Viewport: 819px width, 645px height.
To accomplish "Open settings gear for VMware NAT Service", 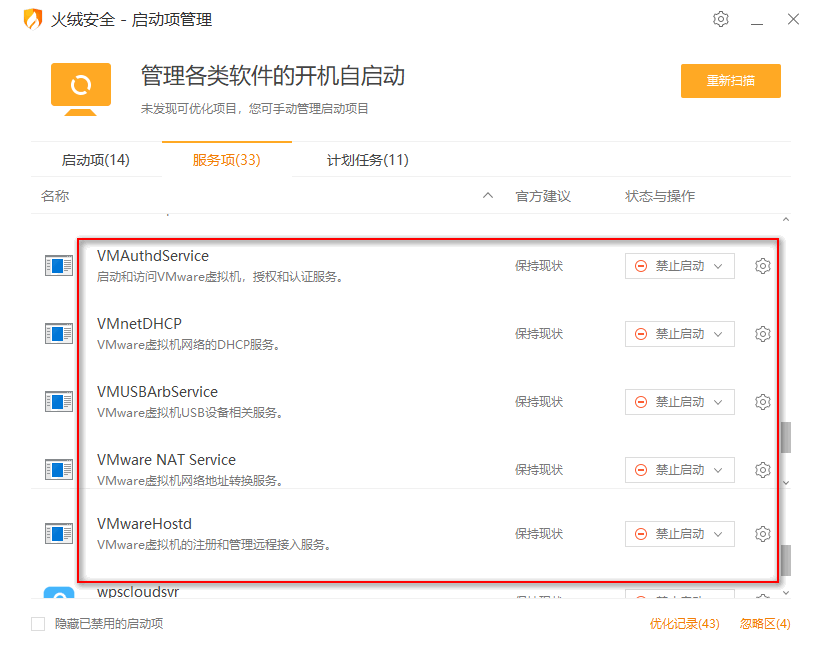I will [x=763, y=470].
